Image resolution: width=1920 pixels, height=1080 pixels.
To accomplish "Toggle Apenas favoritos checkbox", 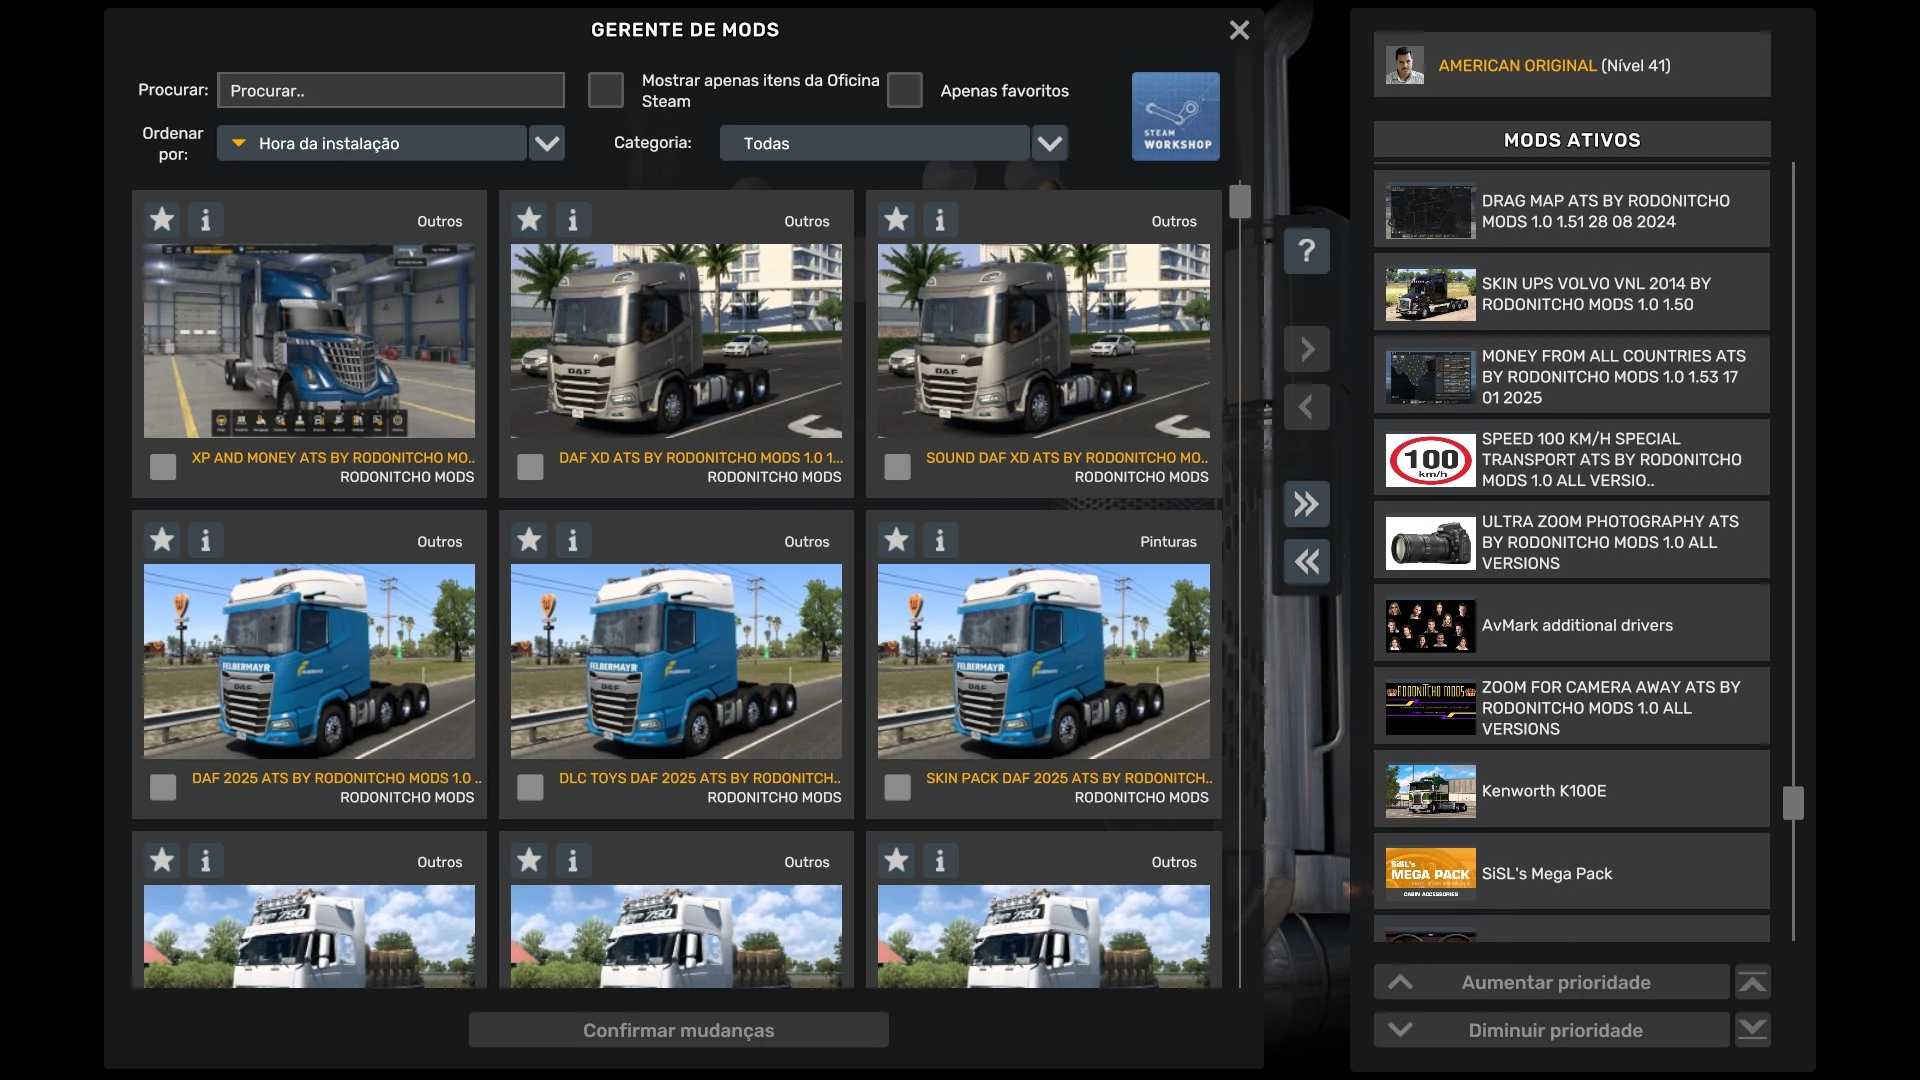I will click(904, 90).
